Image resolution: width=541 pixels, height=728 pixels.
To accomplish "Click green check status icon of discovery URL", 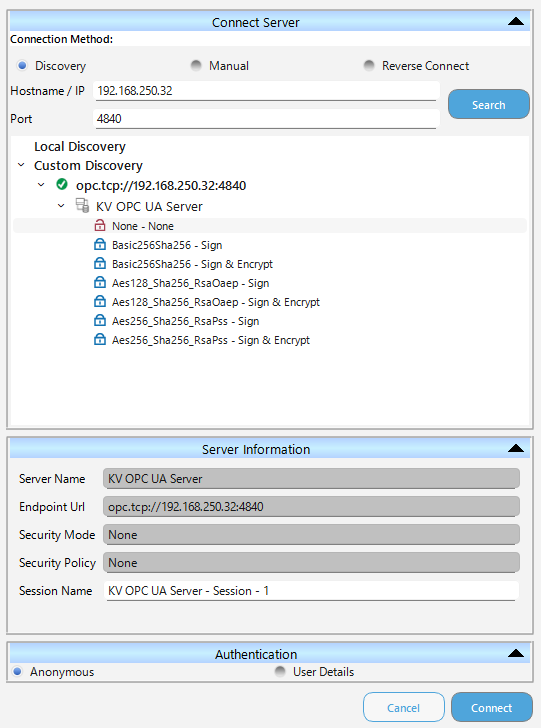I will [x=62, y=185].
